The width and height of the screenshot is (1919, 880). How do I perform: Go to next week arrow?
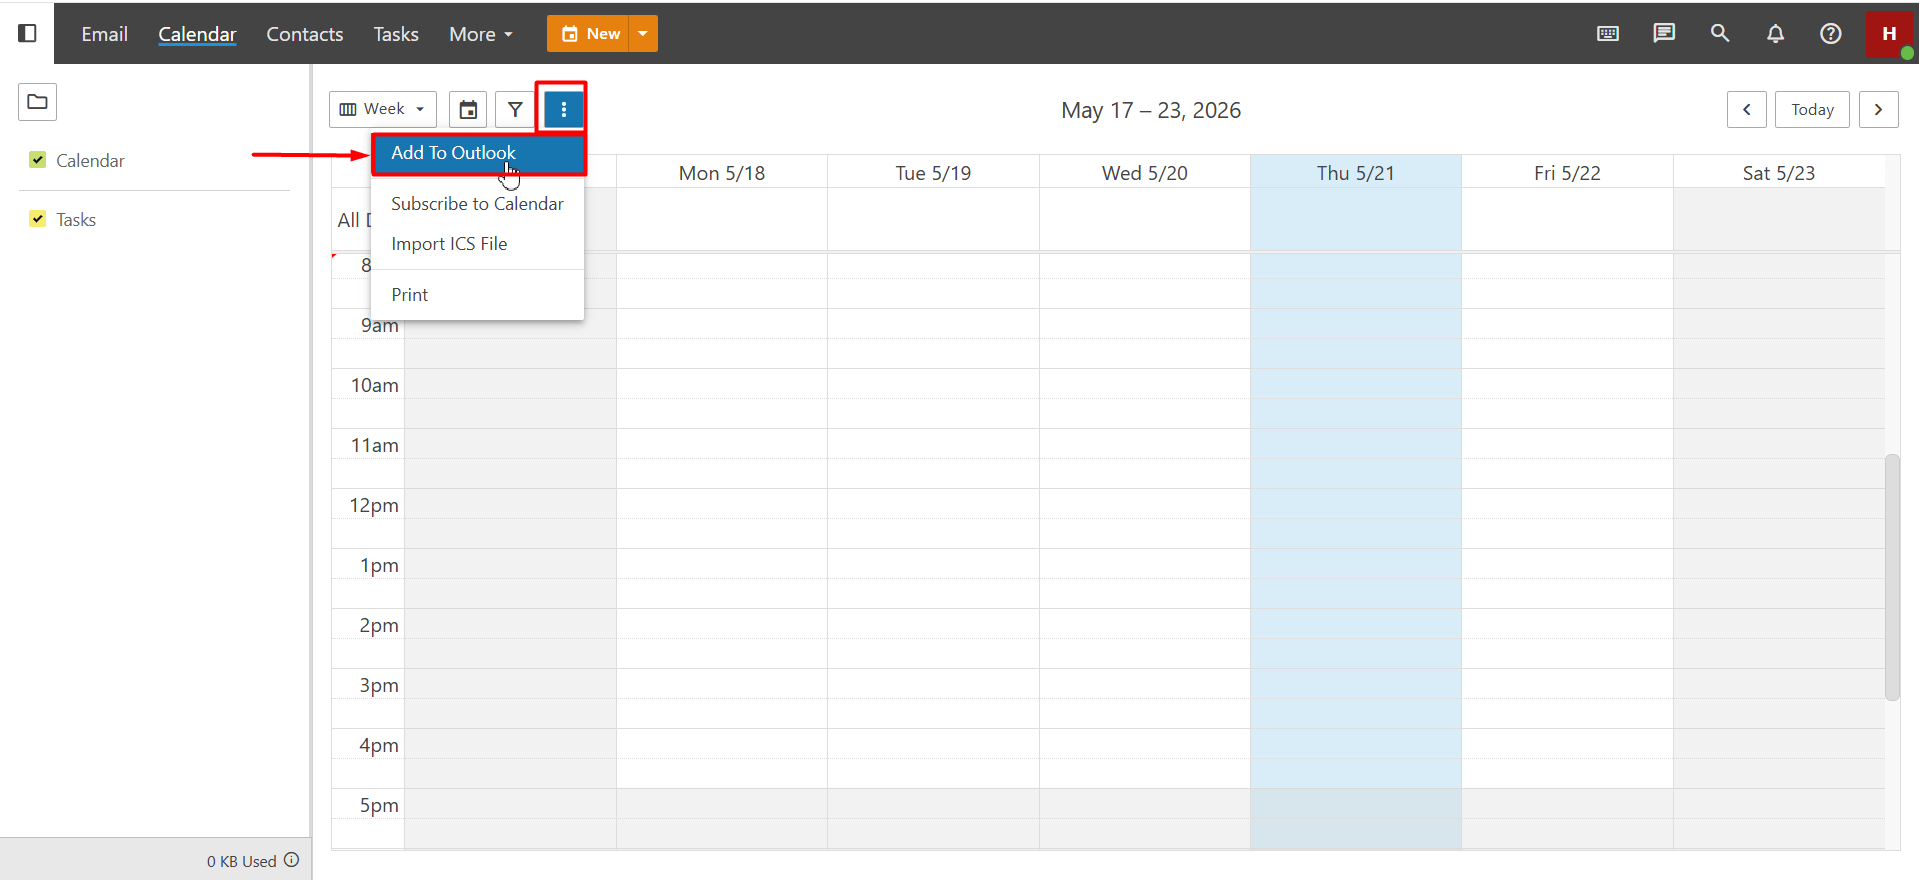pyautogui.click(x=1879, y=109)
